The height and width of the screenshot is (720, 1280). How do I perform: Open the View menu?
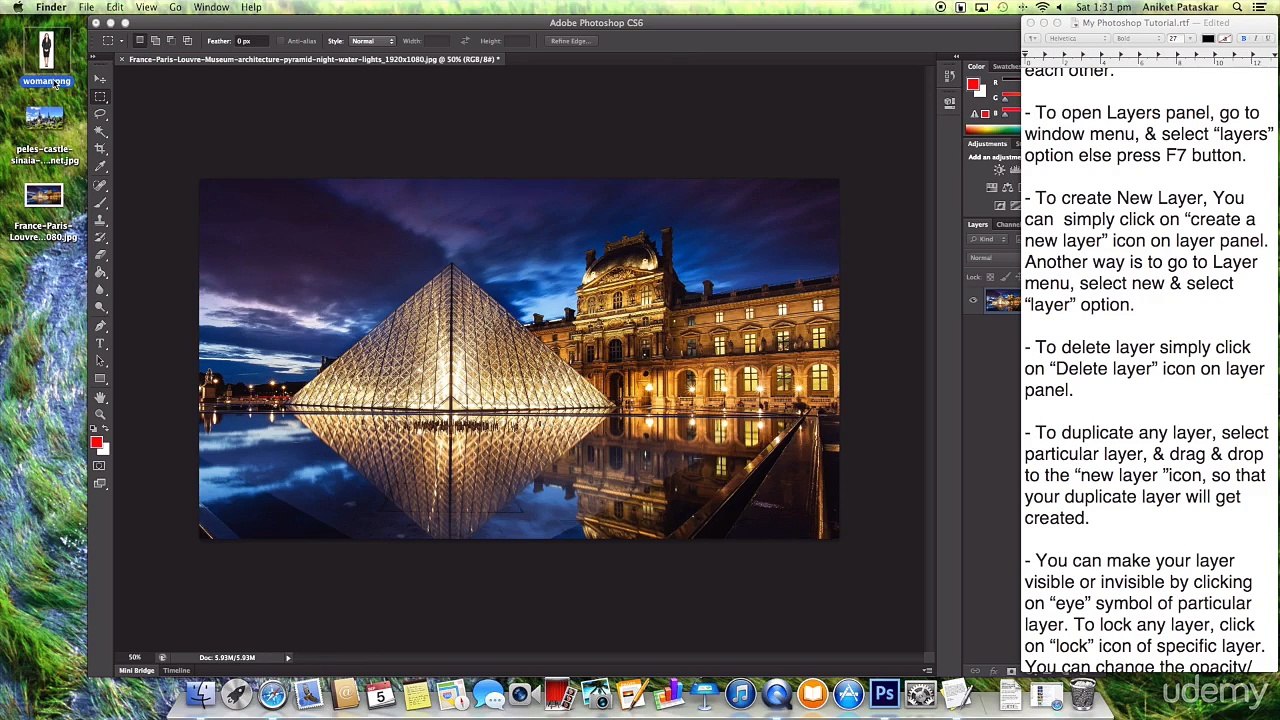[x=146, y=7]
